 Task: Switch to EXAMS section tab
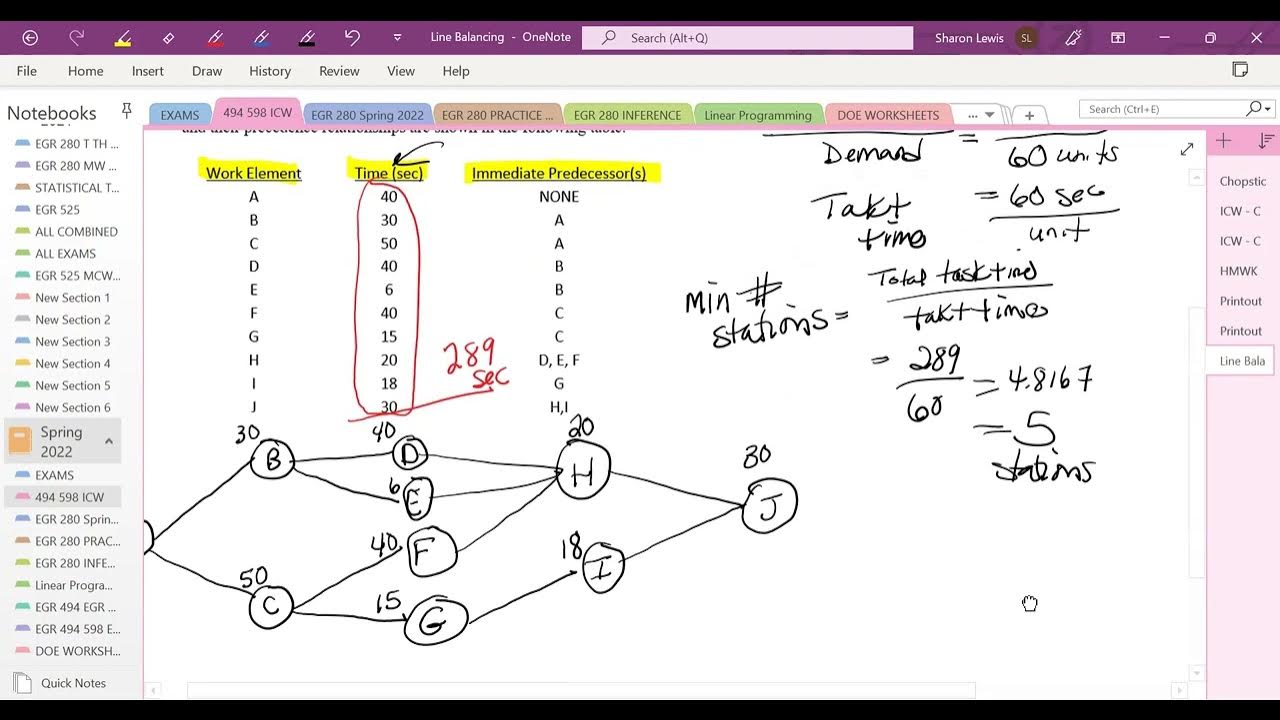[x=180, y=115]
